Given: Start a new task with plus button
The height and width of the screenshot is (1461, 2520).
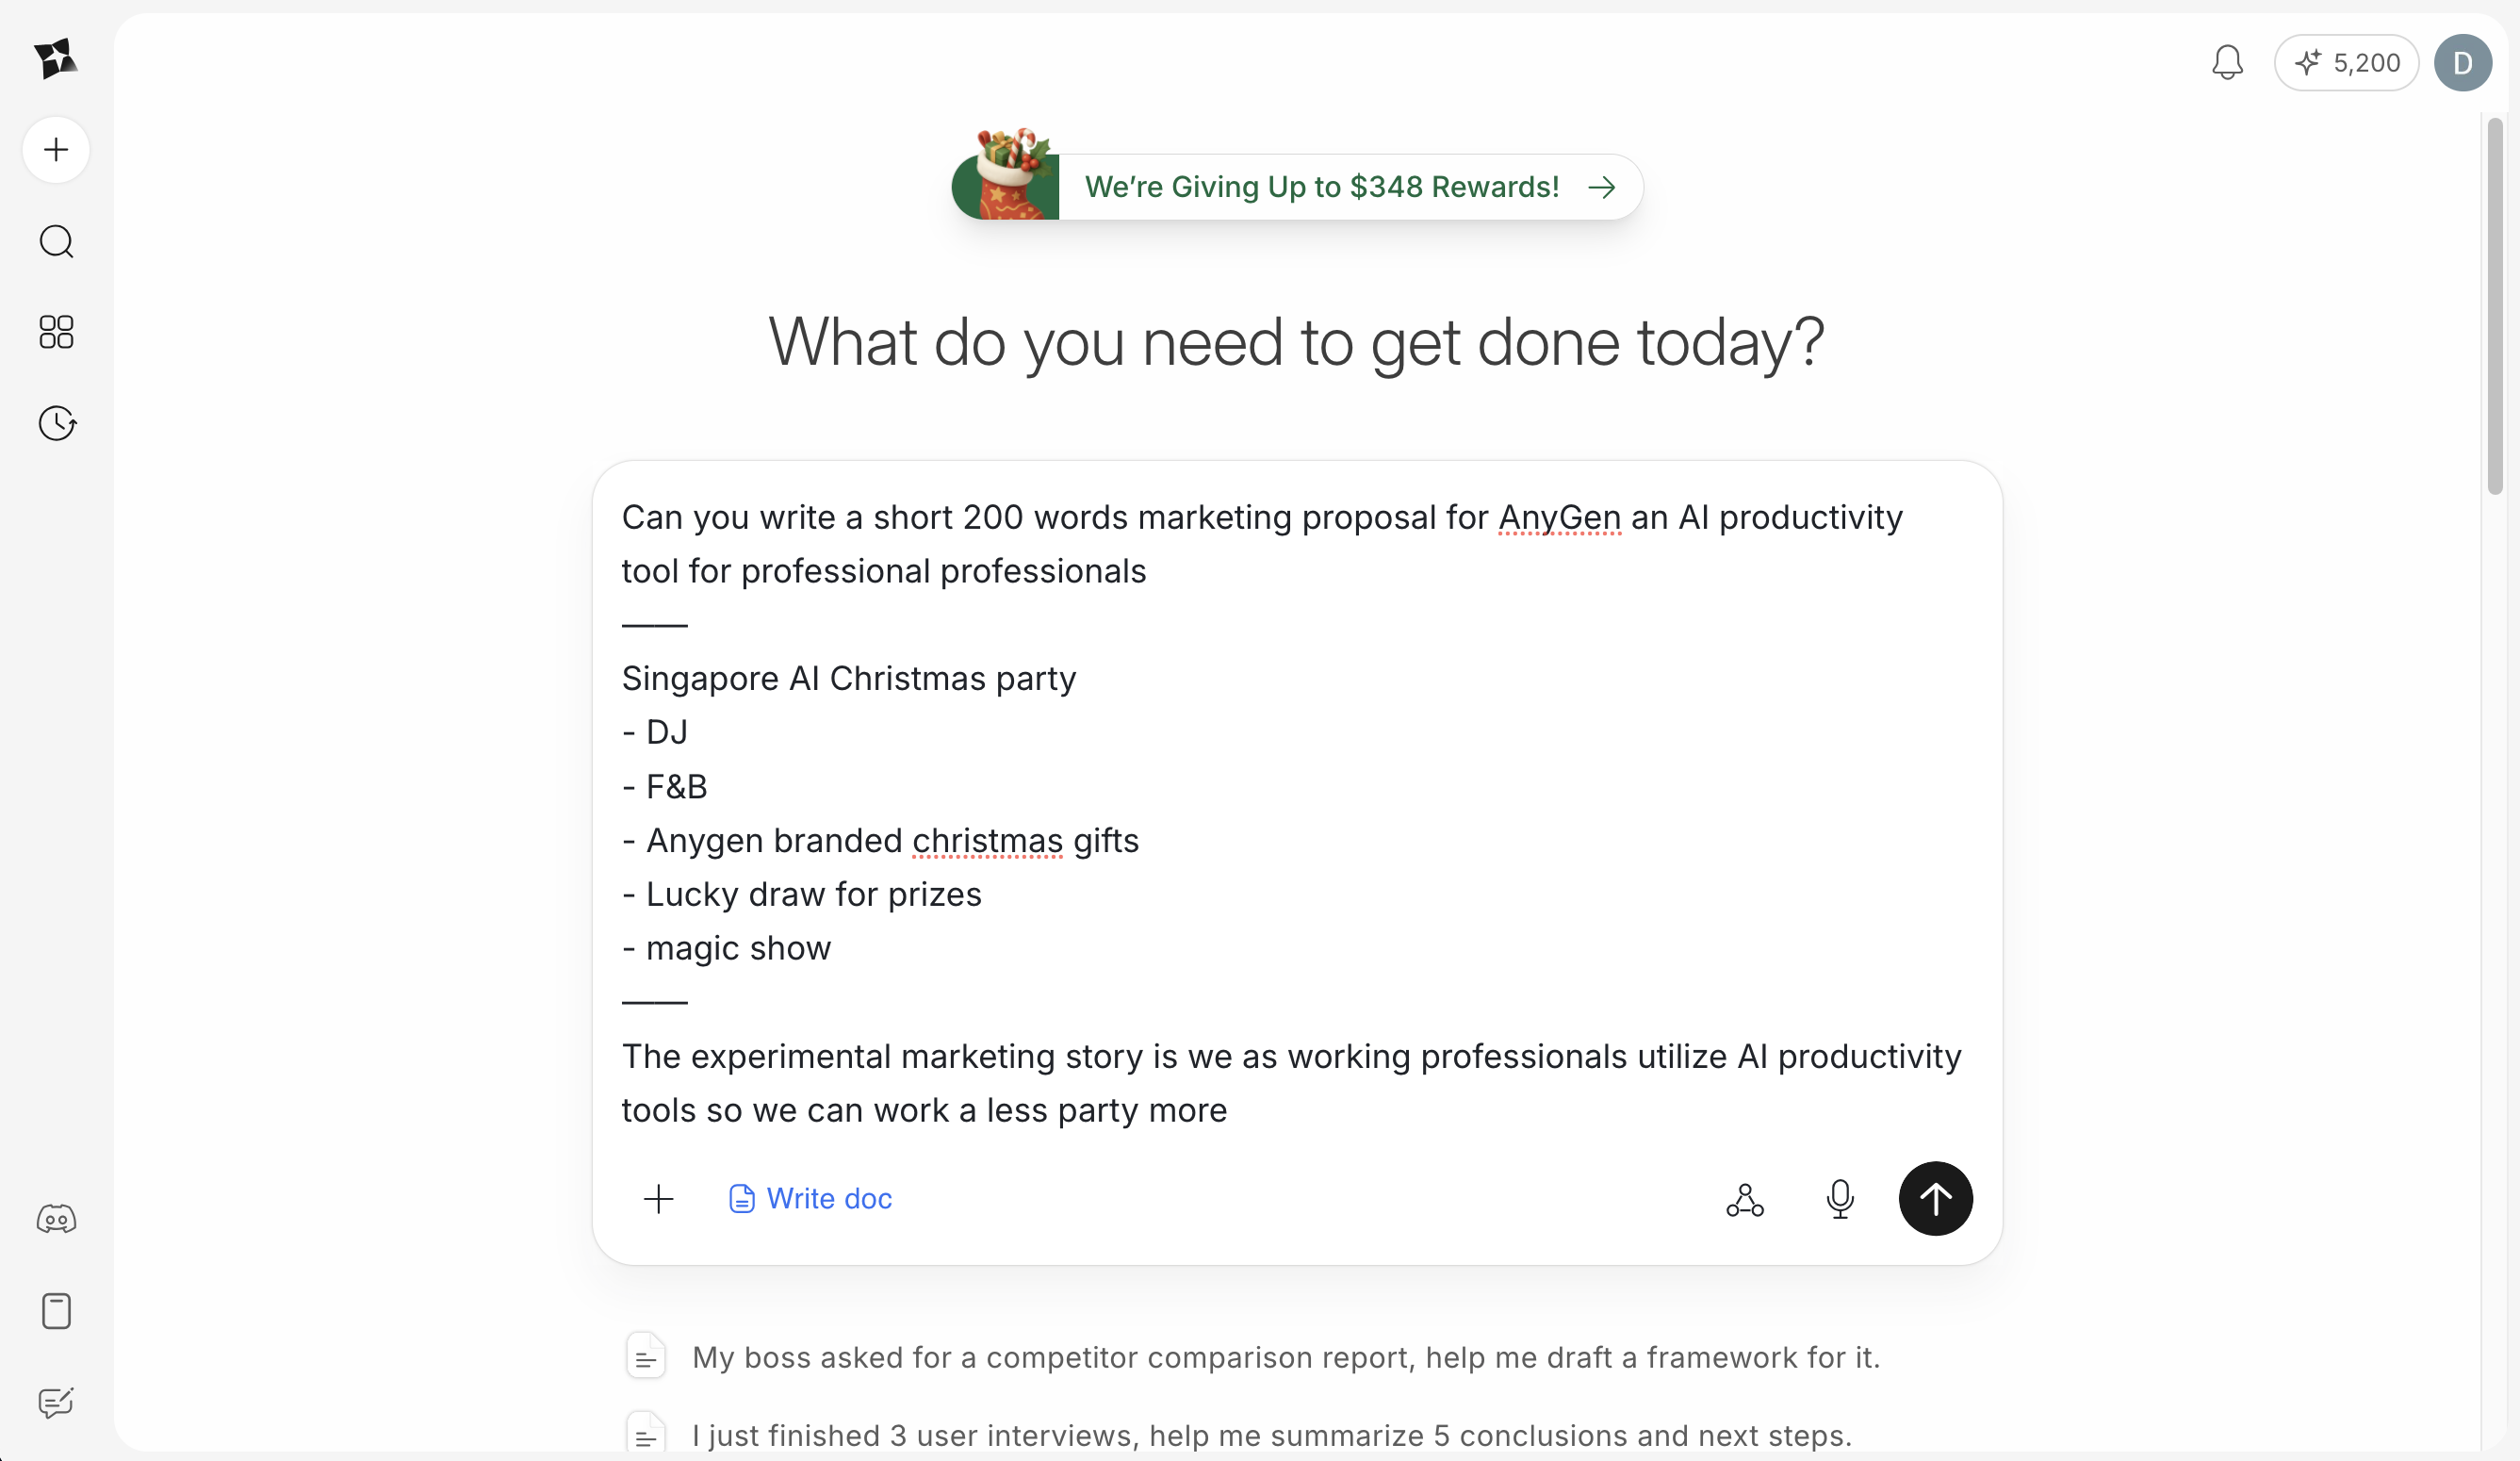Looking at the screenshot, I should tap(56, 150).
